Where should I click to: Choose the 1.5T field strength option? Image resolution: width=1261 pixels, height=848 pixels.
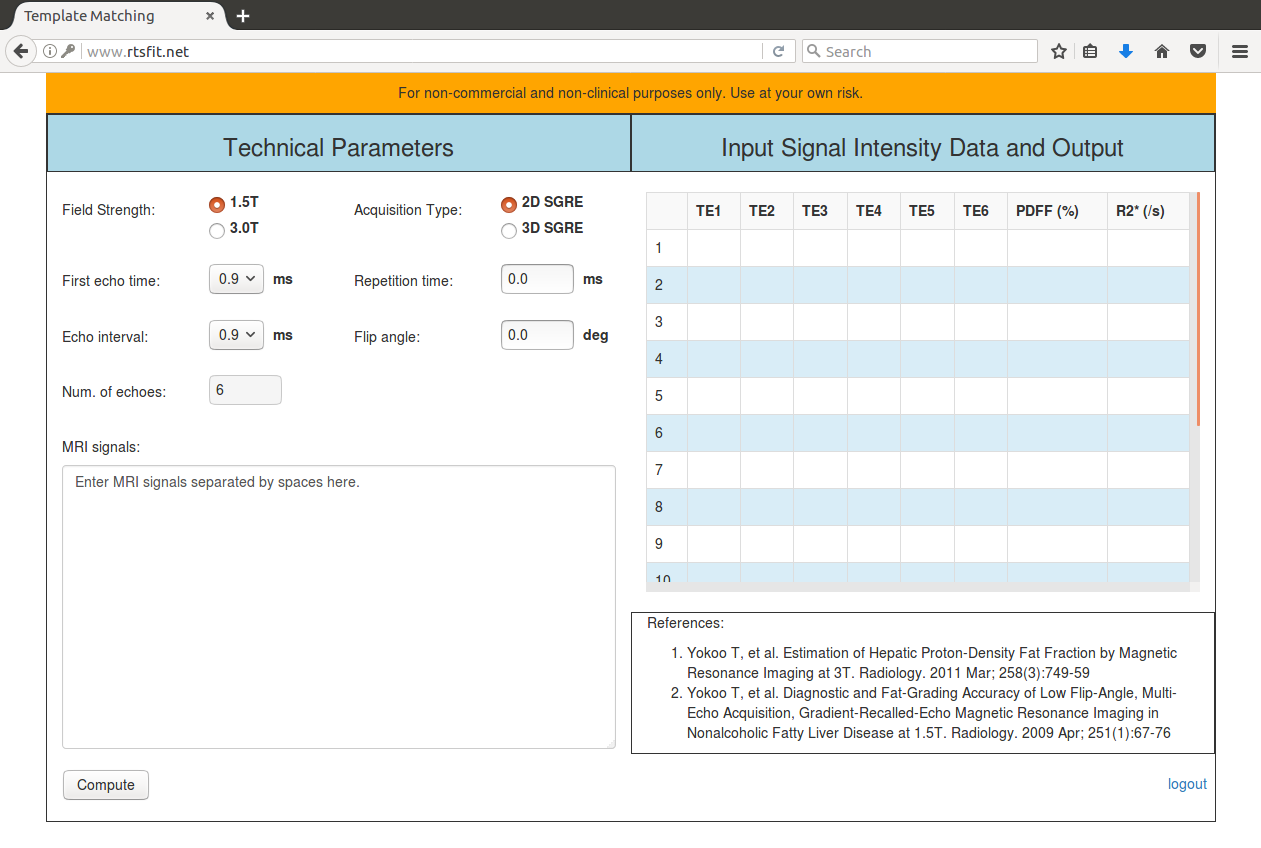pos(217,204)
